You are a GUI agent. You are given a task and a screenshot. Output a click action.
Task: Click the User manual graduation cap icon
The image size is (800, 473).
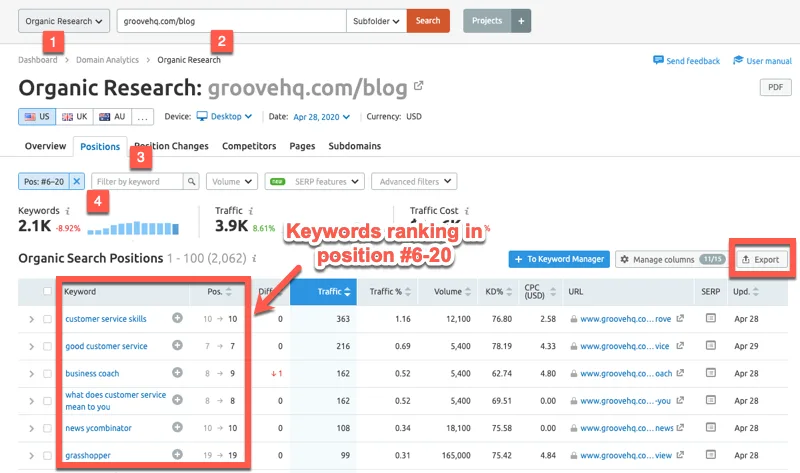point(738,60)
